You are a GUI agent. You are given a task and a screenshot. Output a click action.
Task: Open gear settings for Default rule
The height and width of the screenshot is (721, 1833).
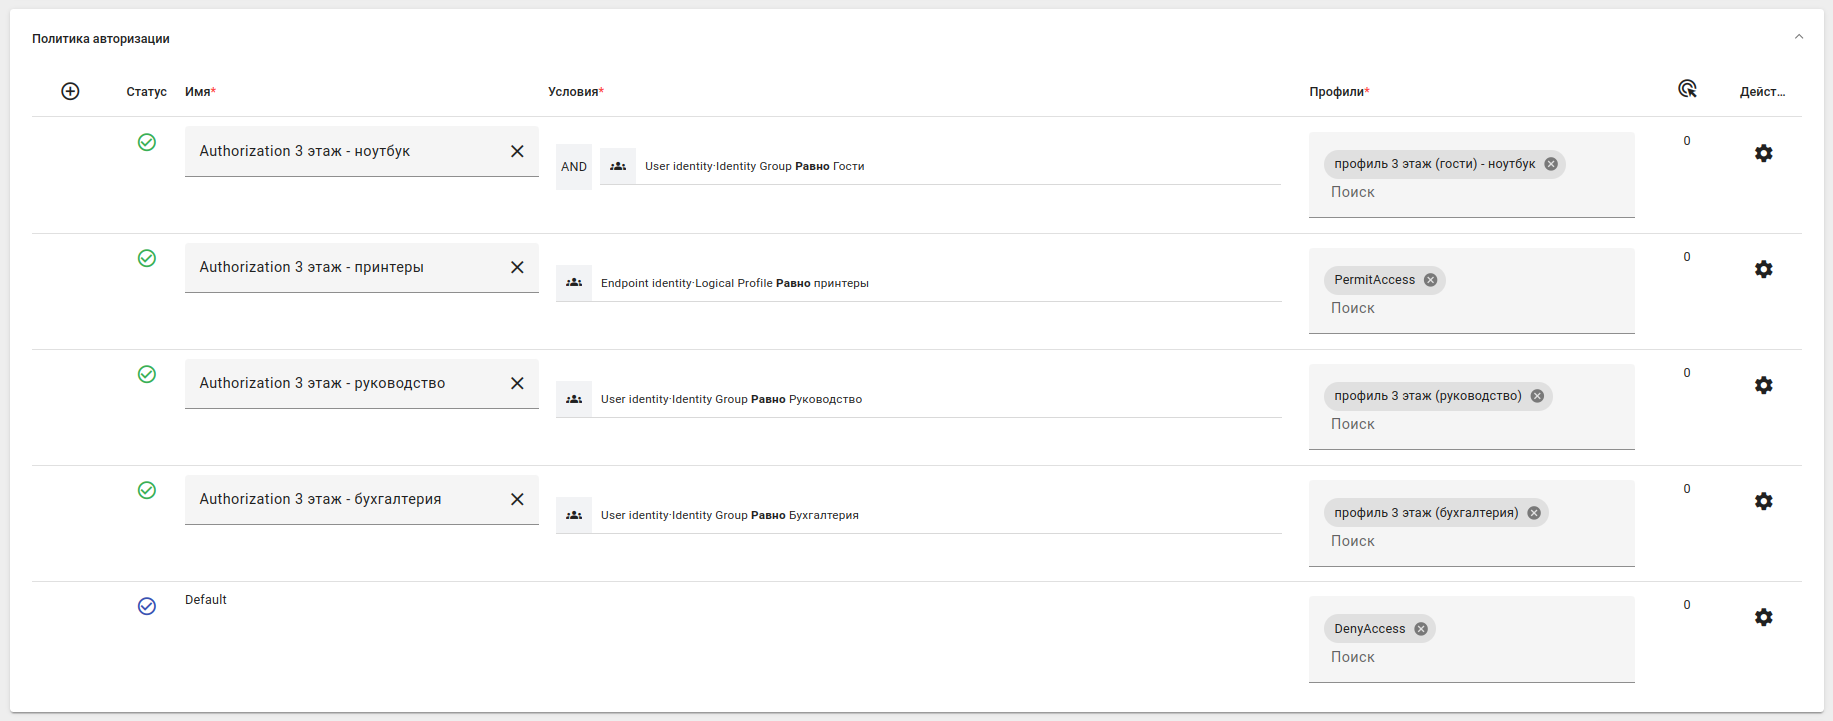[x=1763, y=617]
